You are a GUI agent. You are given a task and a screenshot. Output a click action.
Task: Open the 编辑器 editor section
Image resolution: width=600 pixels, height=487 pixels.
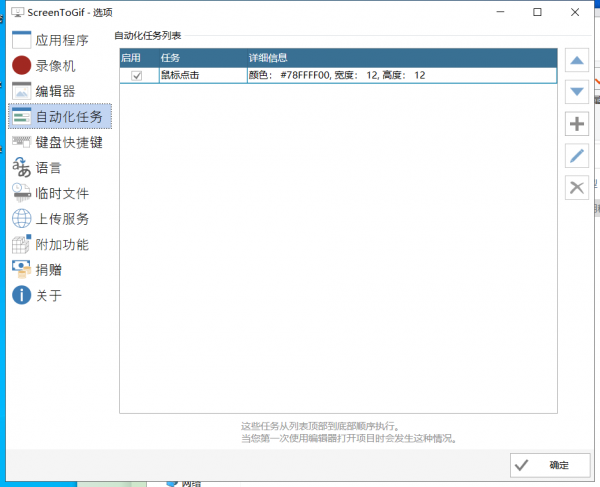point(60,91)
